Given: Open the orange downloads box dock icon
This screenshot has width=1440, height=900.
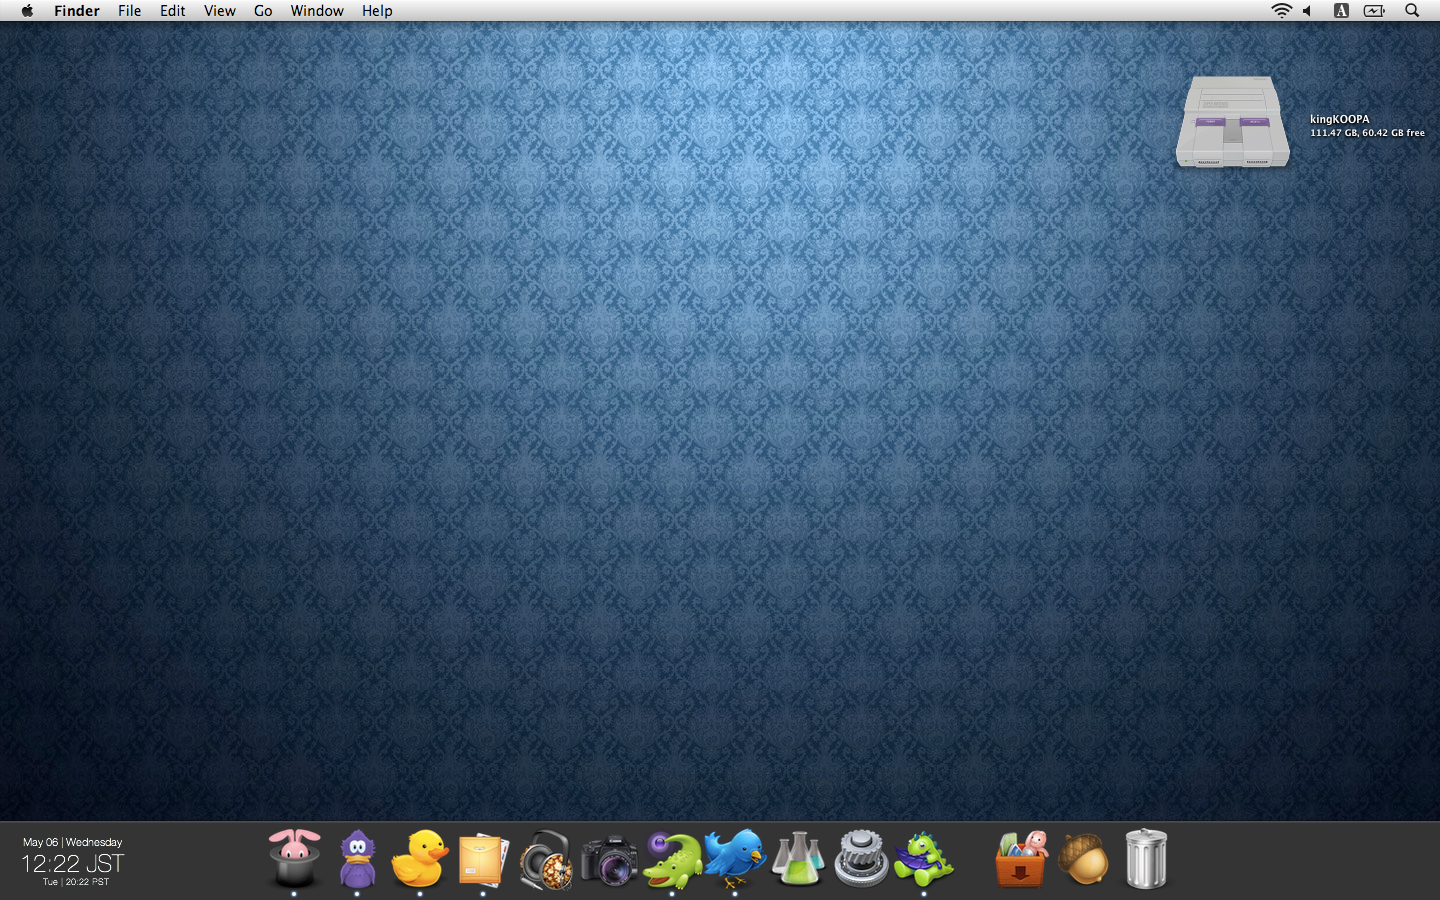Looking at the screenshot, I should click(1020, 859).
